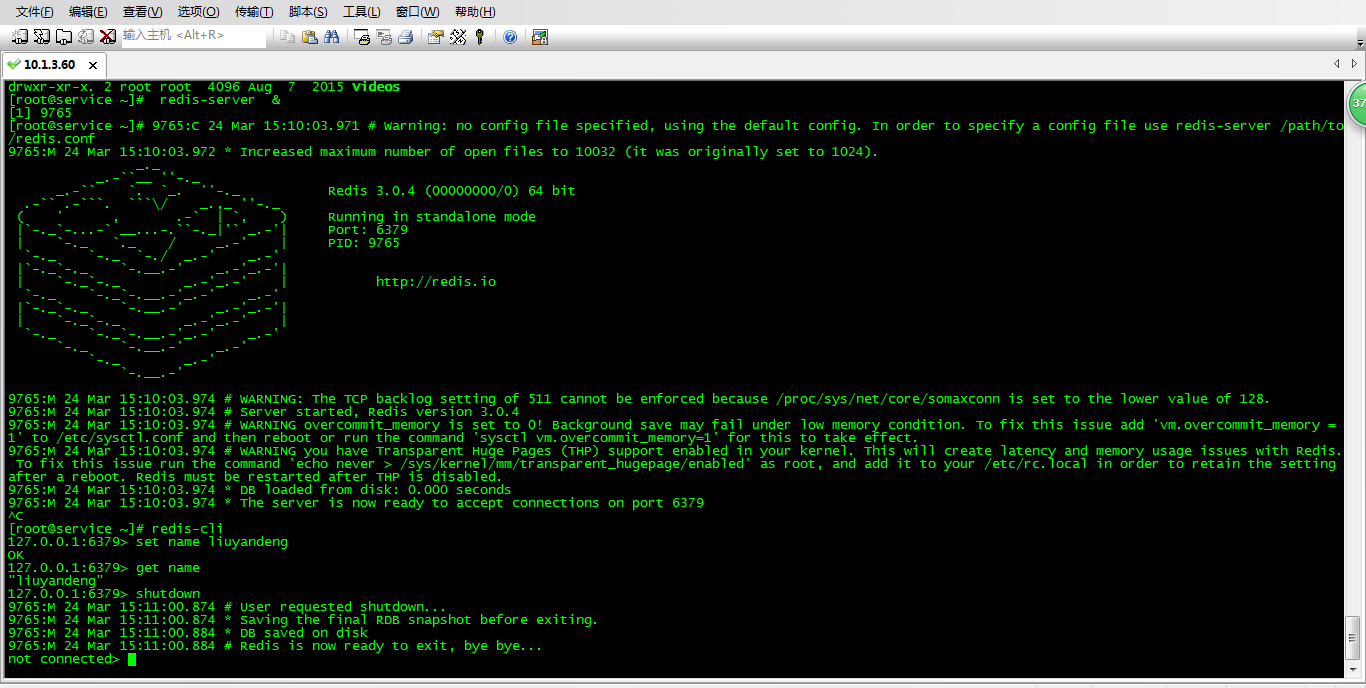This screenshot has width=1366, height=688.
Task: Open the 查看(V) menu
Action: [142, 12]
